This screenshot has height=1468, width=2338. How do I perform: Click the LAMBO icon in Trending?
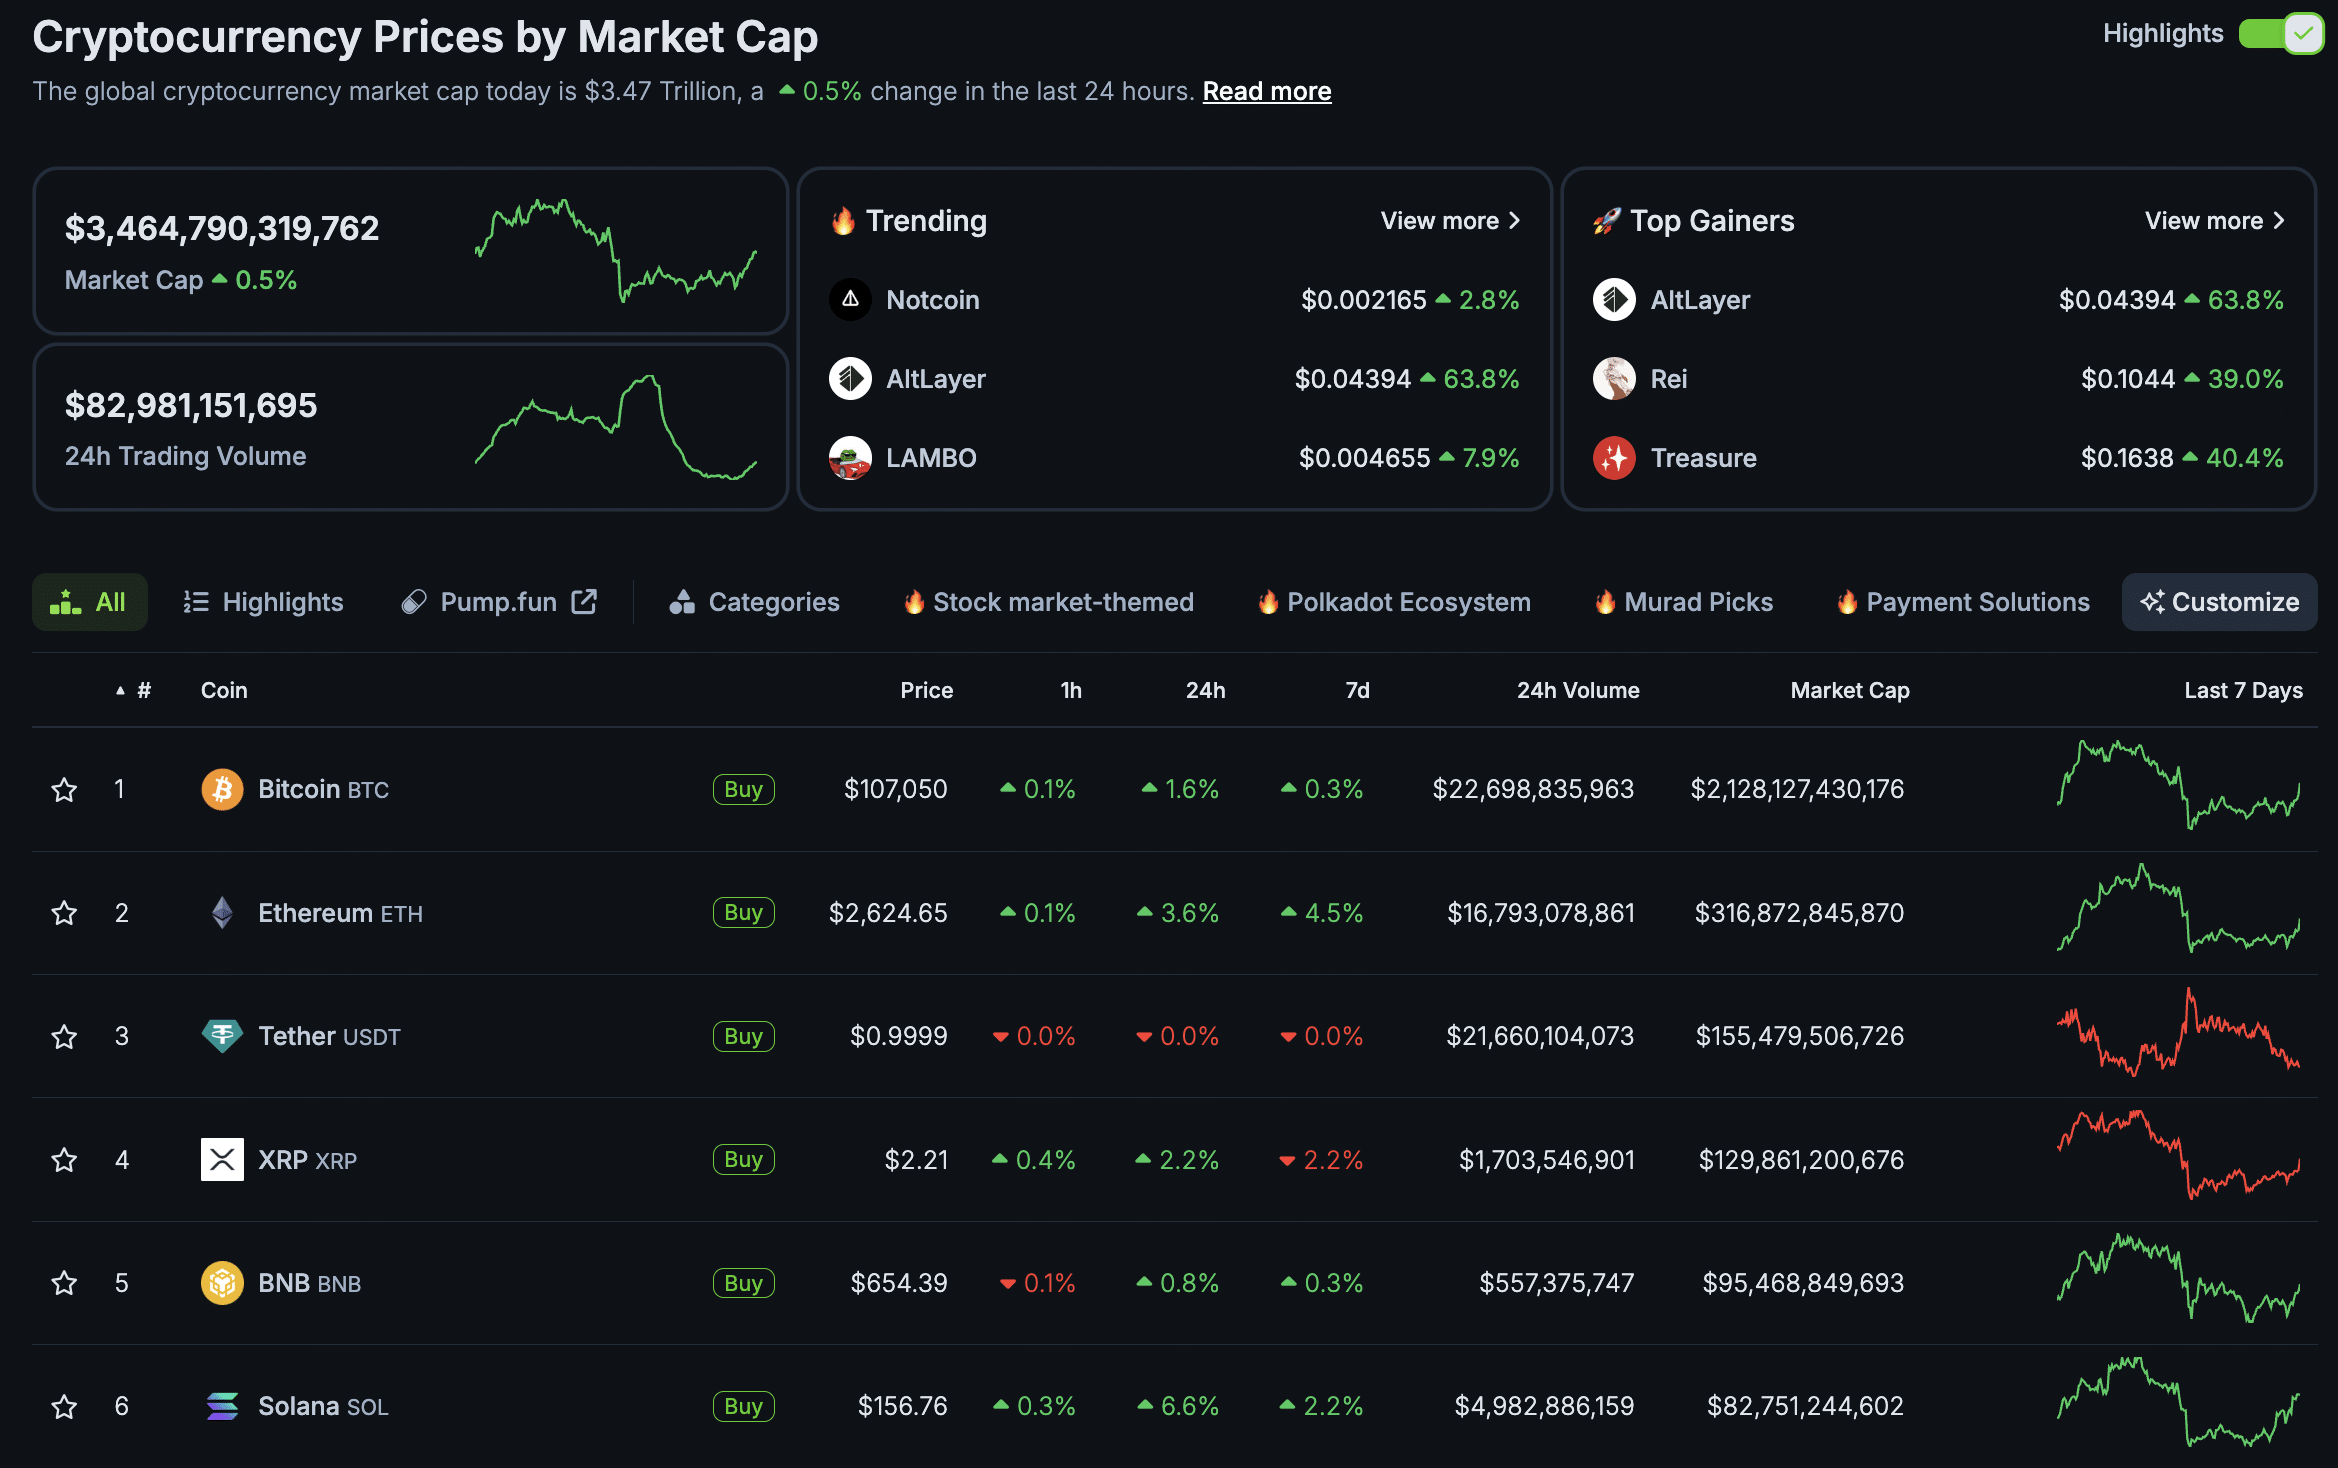coord(850,457)
